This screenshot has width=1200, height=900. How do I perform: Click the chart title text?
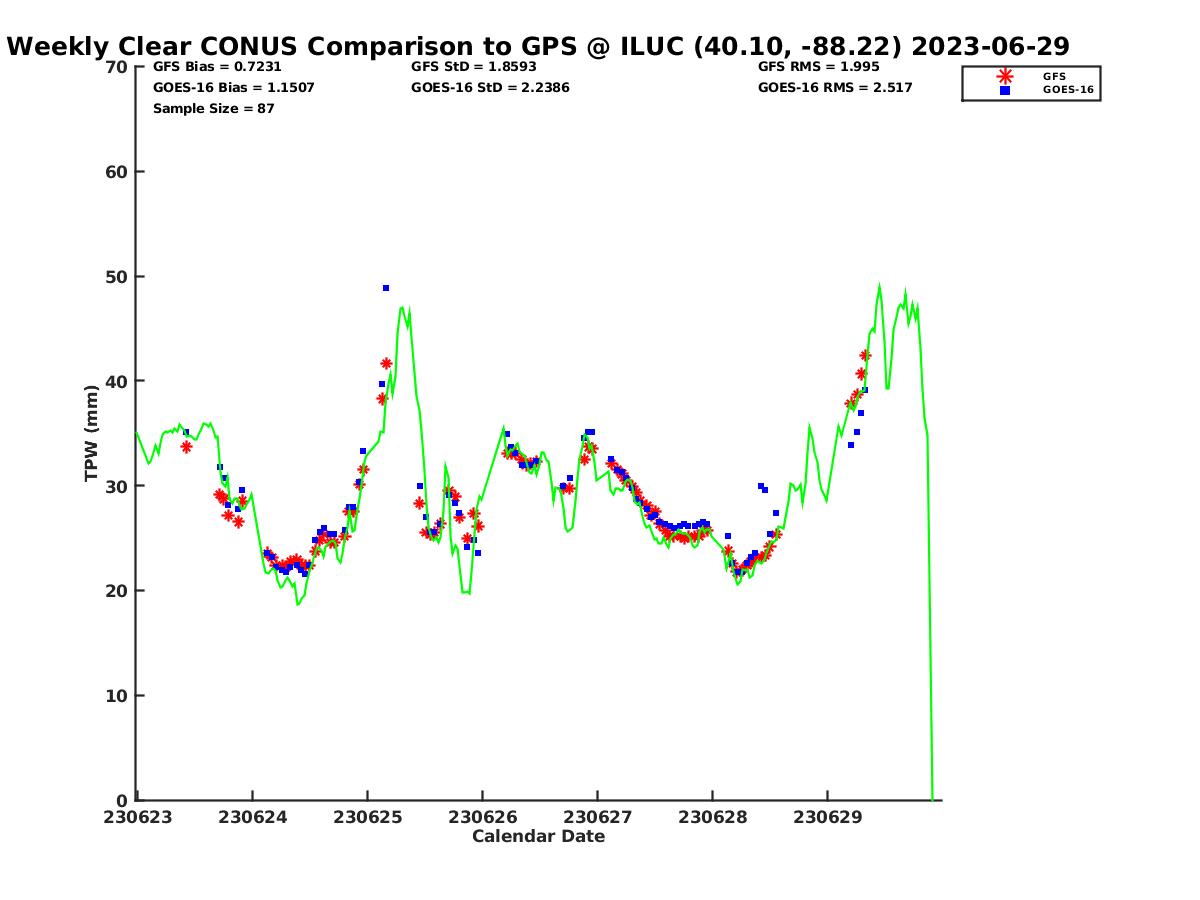click(538, 46)
